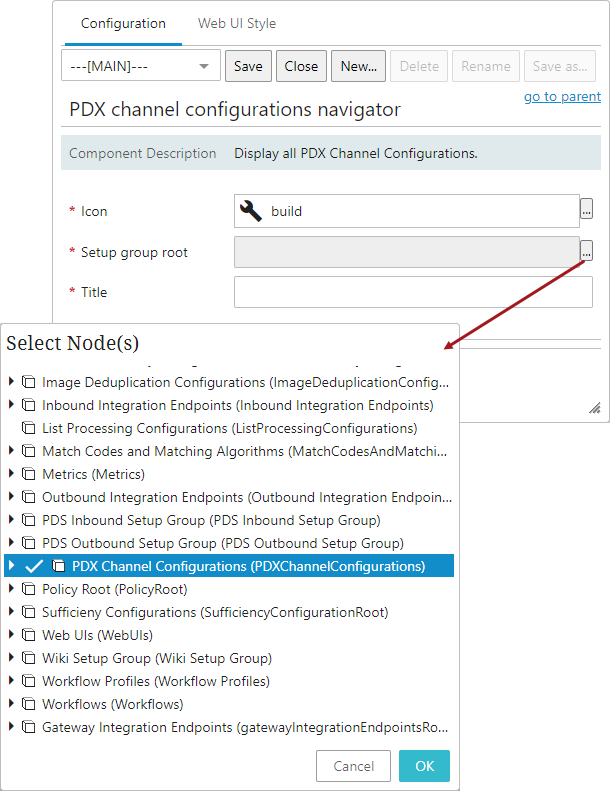Switch to the Web UI Style tab
This screenshot has height=791, width=610.
click(x=237, y=23)
